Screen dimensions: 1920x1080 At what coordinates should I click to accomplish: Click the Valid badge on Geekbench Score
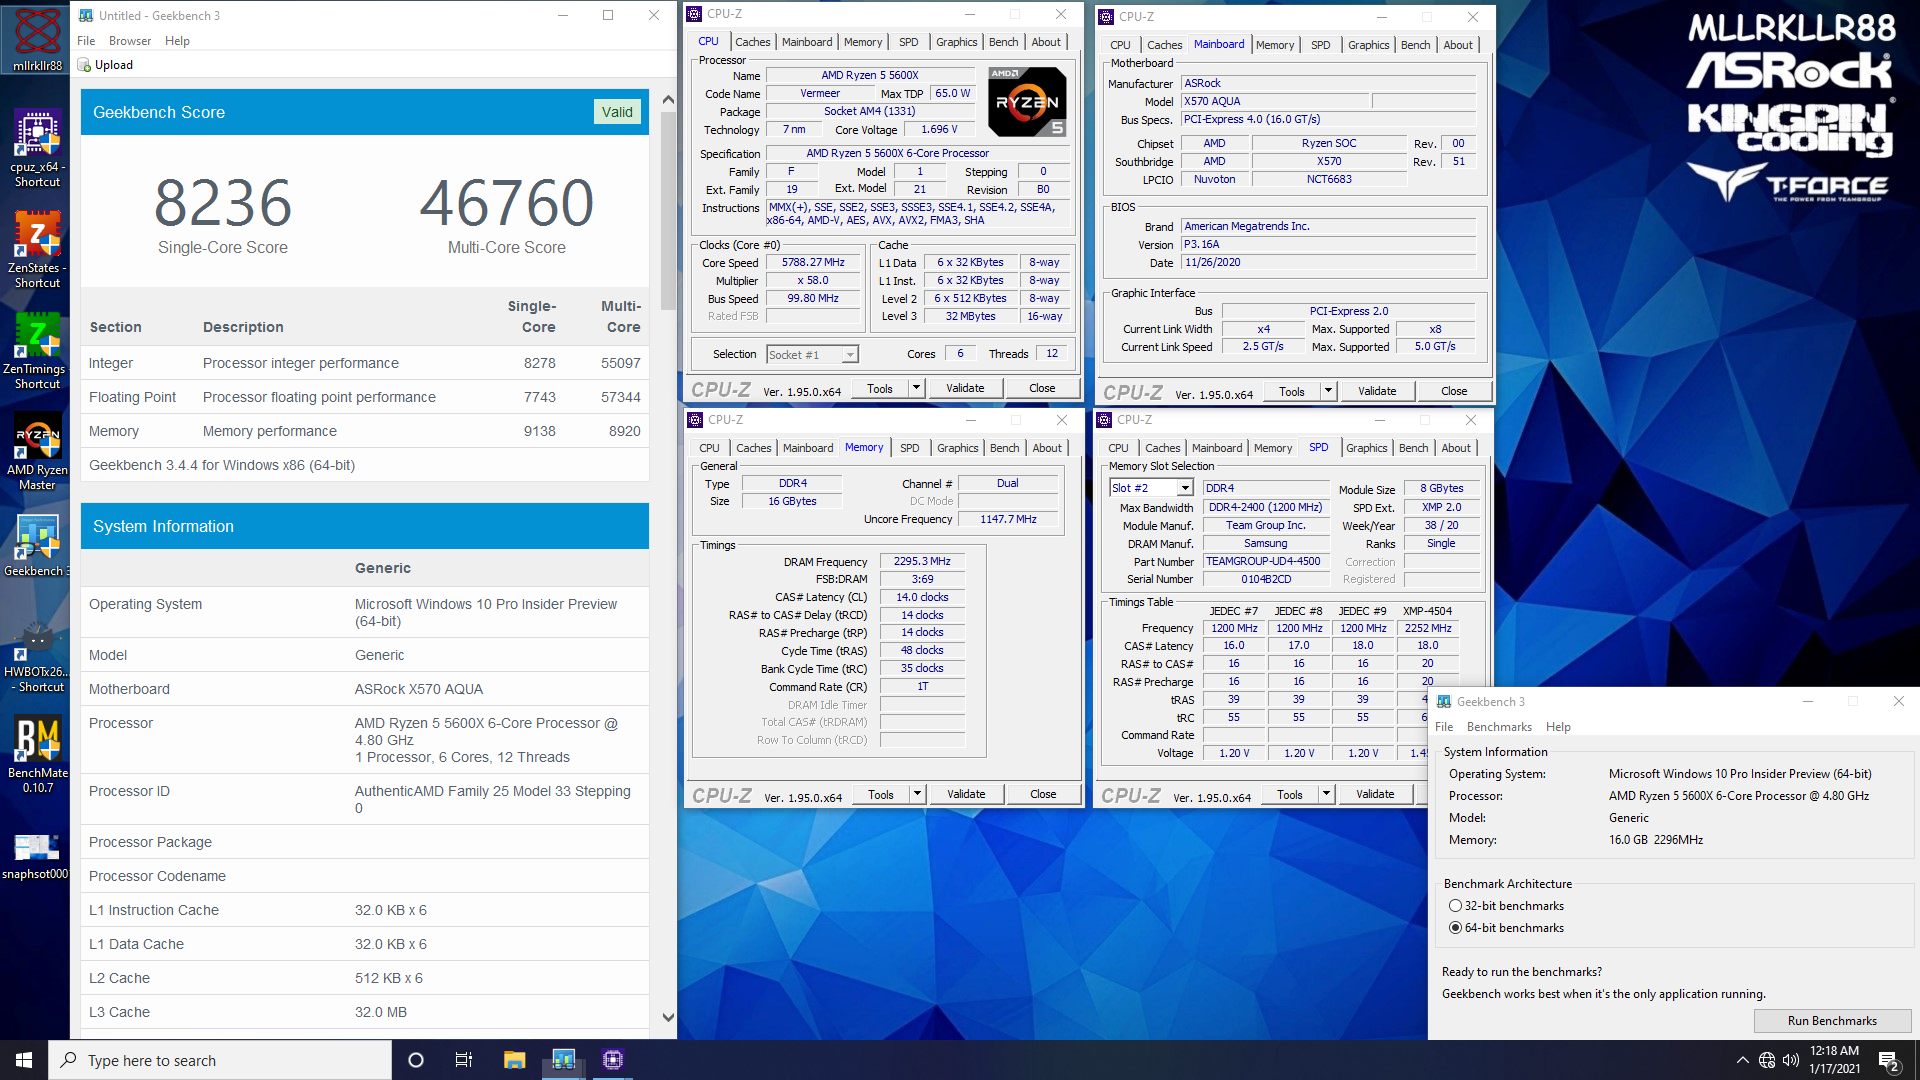pos(617,112)
